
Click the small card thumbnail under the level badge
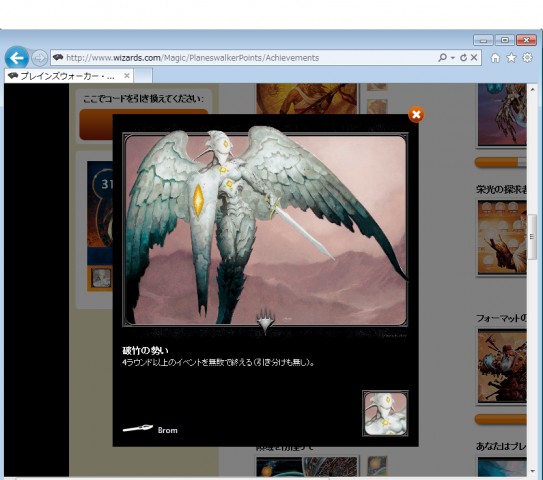pyautogui.click(x=101, y=278)
